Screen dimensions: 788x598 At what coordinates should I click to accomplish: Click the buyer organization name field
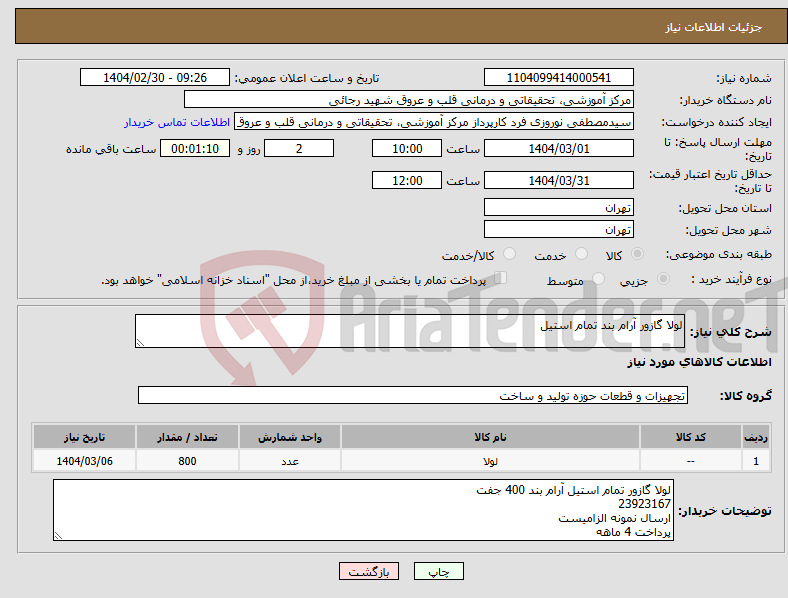409,99
